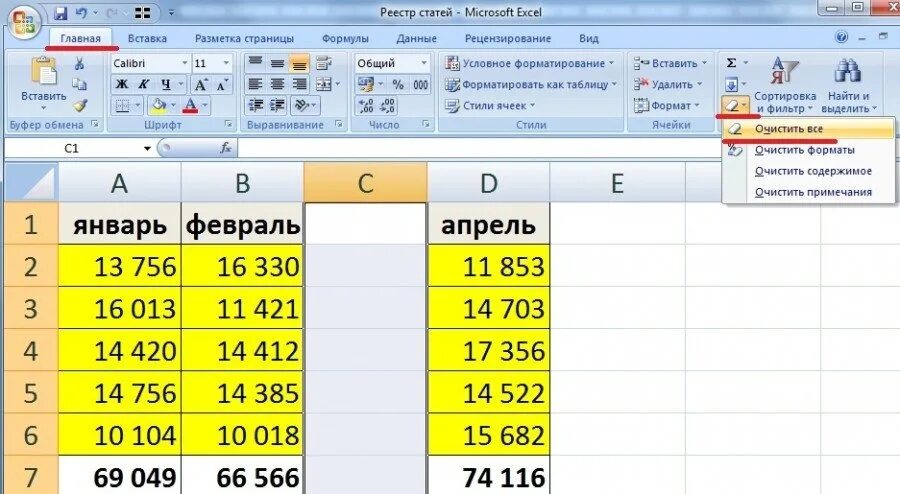The height and width of the screenshot is (494, 900).
Task: Apply the 000 thousands separator format
Action: [420, 85]
